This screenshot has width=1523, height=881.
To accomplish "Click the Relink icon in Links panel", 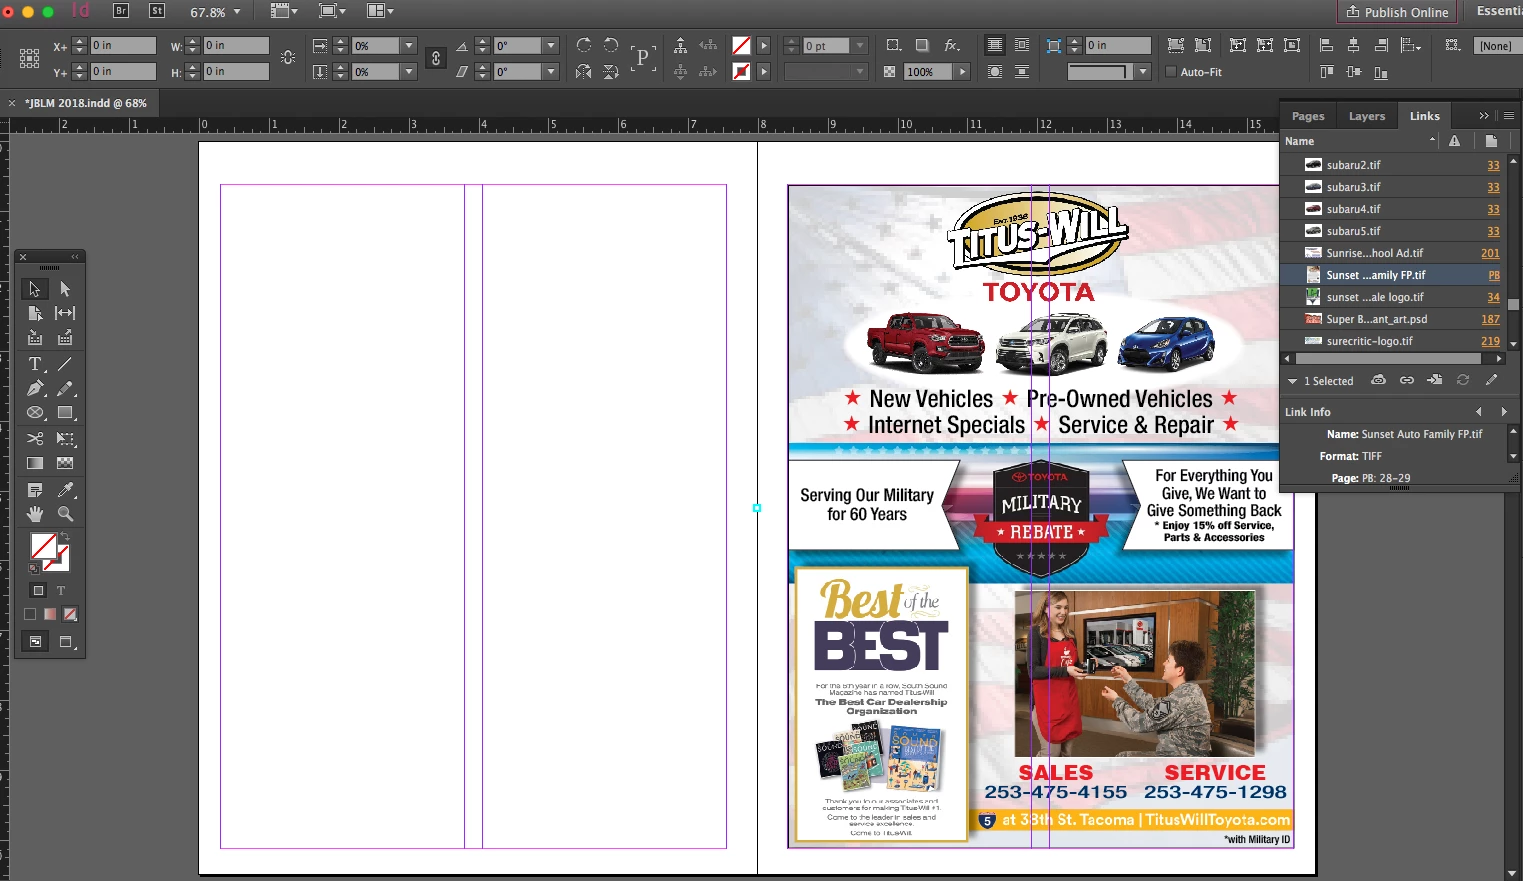I will pos(1407,380).
